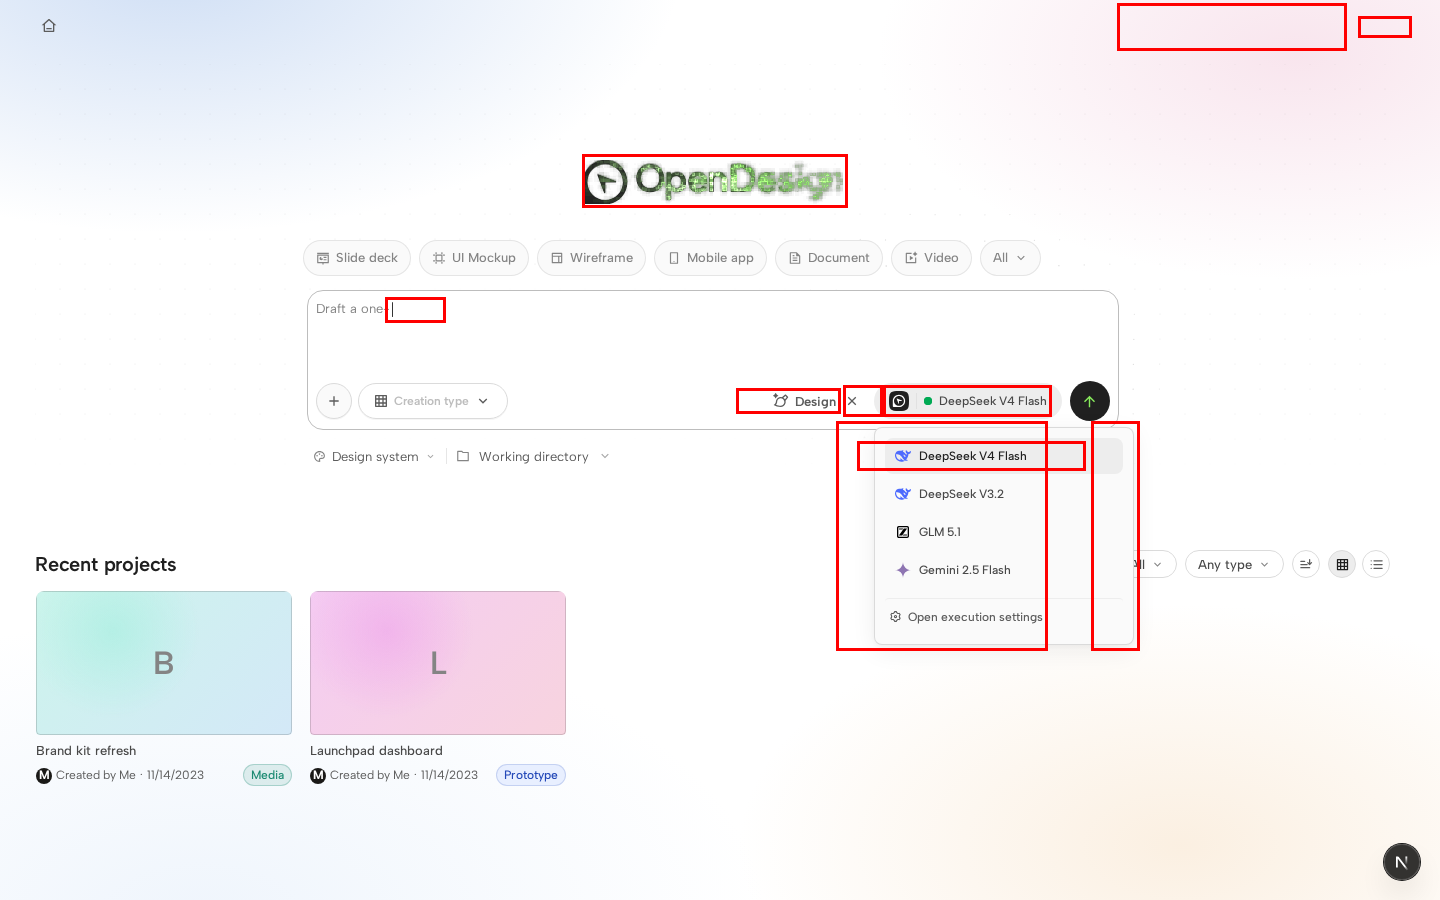Open the Working directory dropdown

pos(533,457)
